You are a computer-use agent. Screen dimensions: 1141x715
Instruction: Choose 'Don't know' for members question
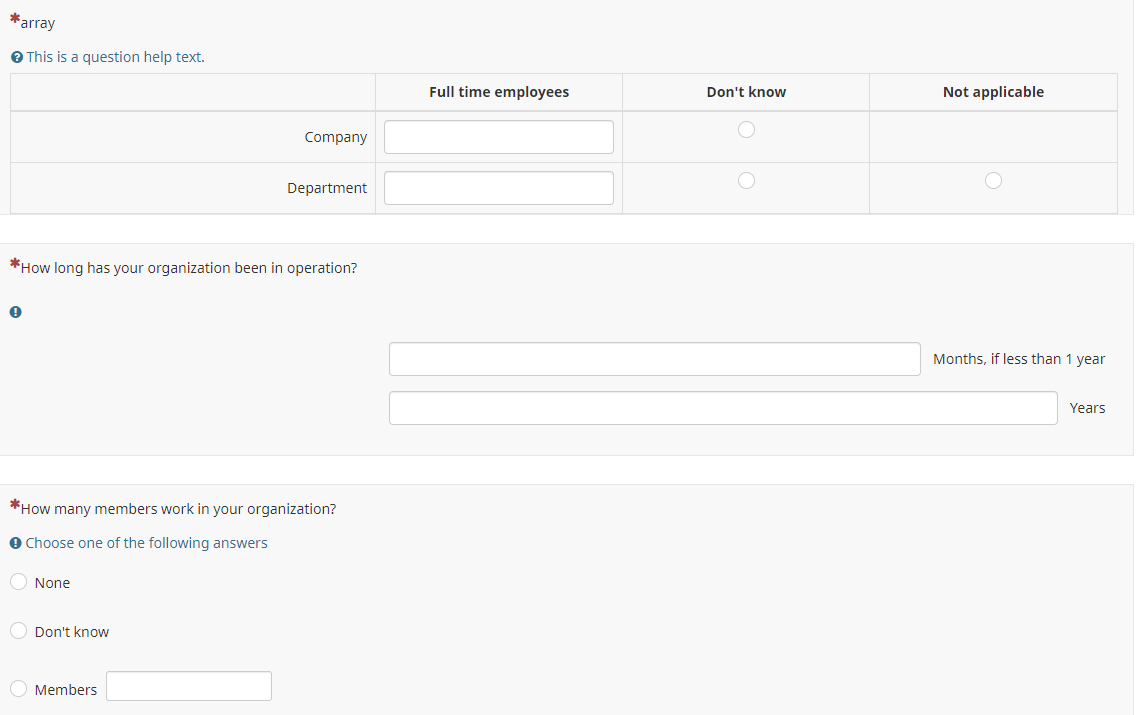pos(19,631)
